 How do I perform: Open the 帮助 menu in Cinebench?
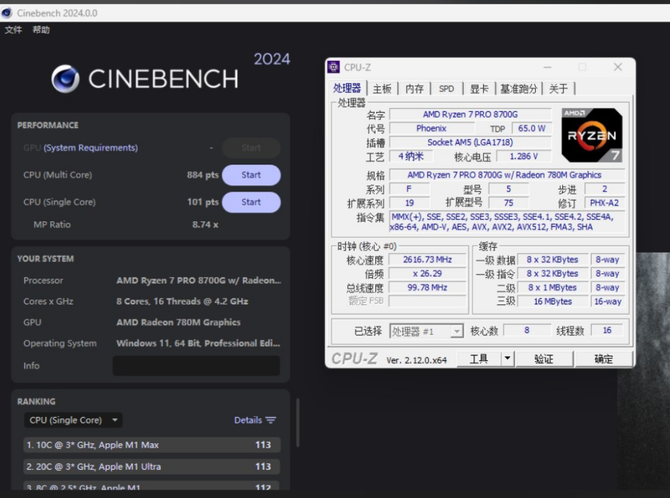coord(41,30)
